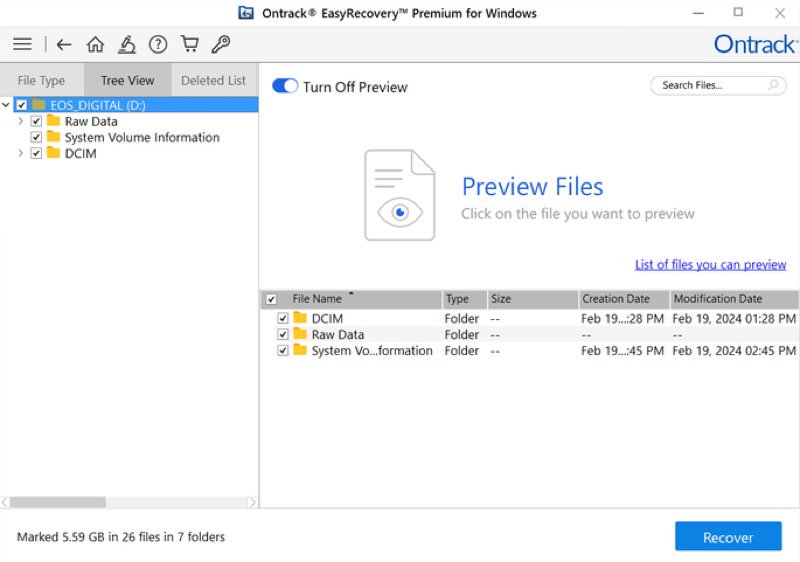Click the left arrow of tree scrollbar
Image resolution: width=800 pixels, height=562 pixels.
pos(5,502)
